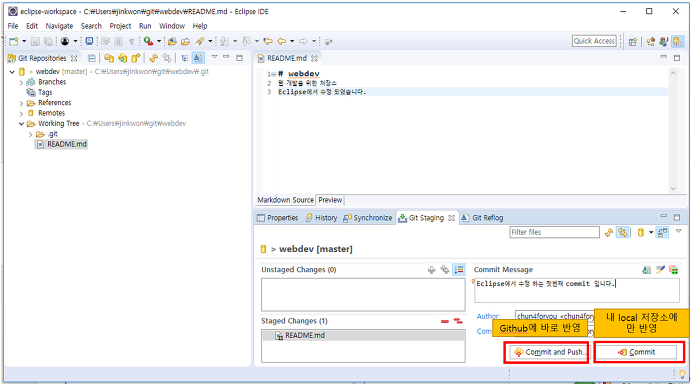Click inside the Commit Message text box
The image size is (694, 384).
coord(577,290)
